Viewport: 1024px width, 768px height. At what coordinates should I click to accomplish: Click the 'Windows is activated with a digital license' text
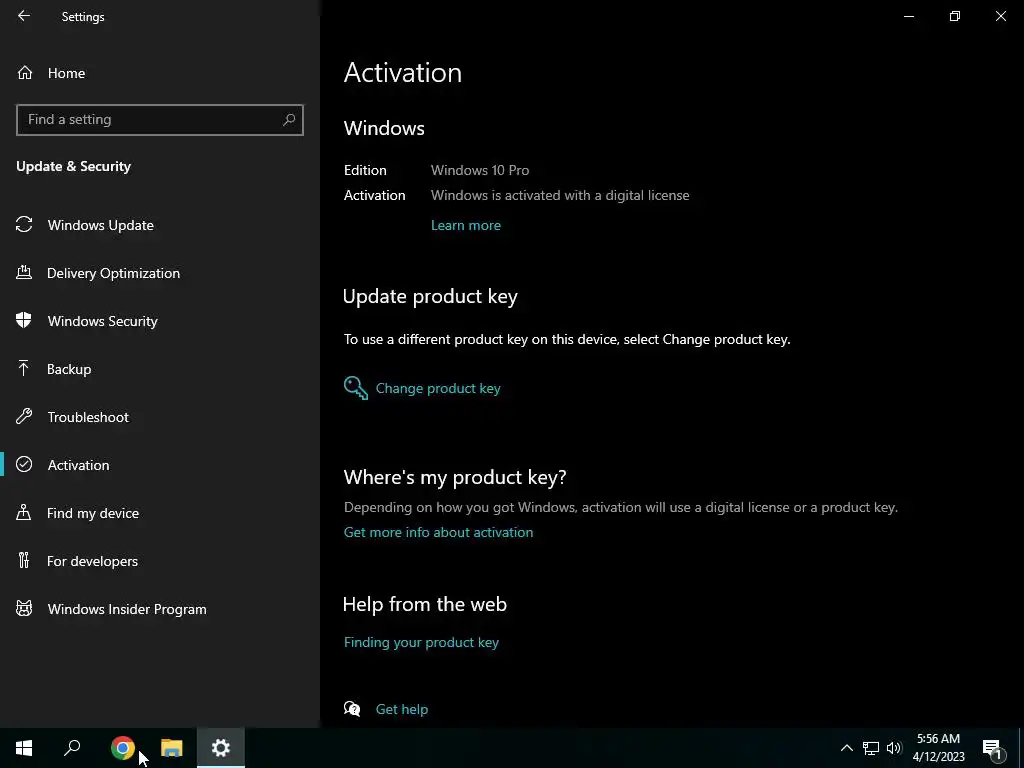pos(560,195)
